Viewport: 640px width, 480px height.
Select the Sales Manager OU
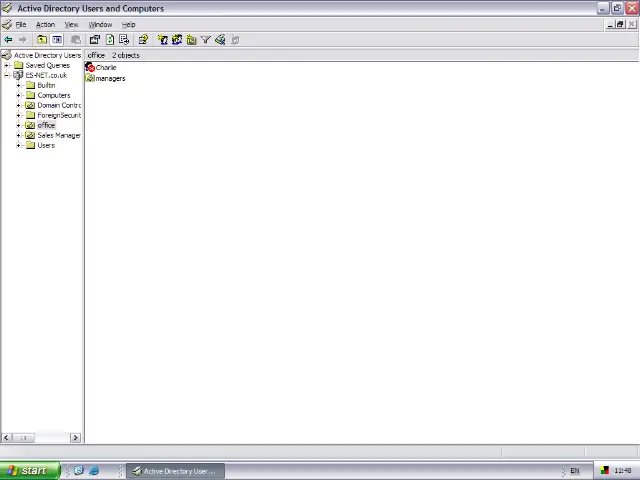(x=59, y=135)
